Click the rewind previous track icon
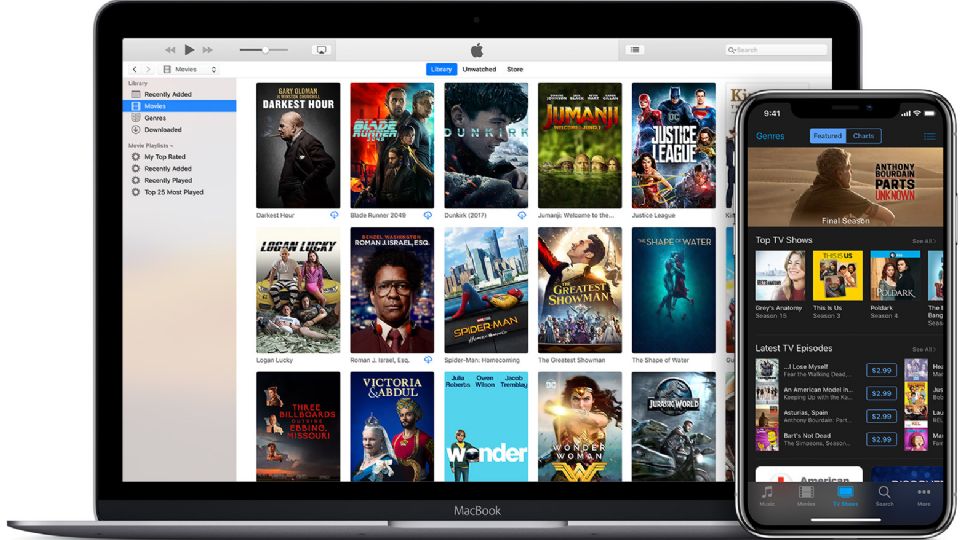This screenshot has height=540, width=960. coord(170,50)
